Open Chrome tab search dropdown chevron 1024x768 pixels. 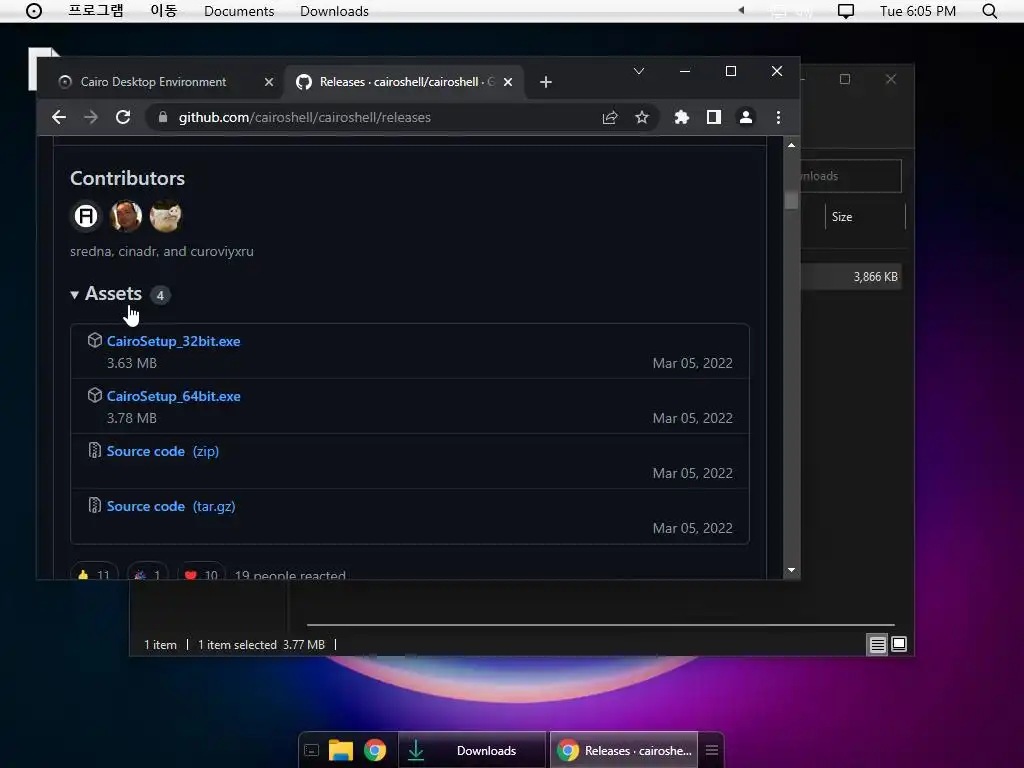click(639, 71)
